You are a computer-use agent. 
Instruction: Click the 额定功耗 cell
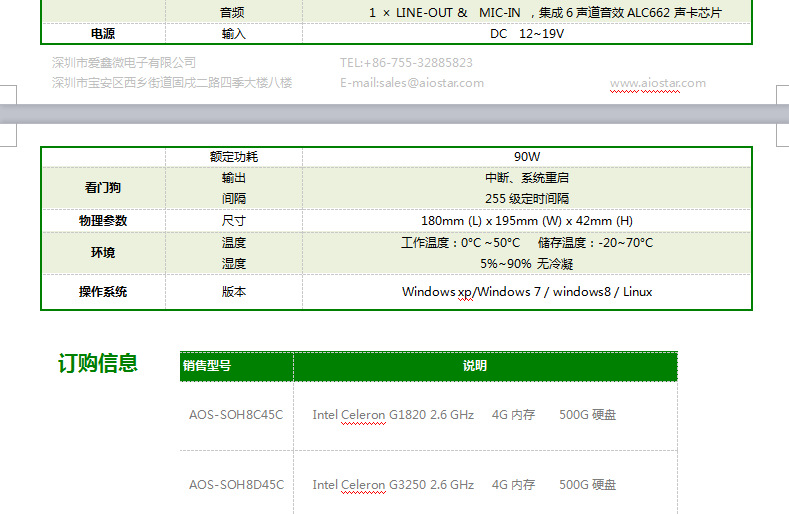(233, 157)
